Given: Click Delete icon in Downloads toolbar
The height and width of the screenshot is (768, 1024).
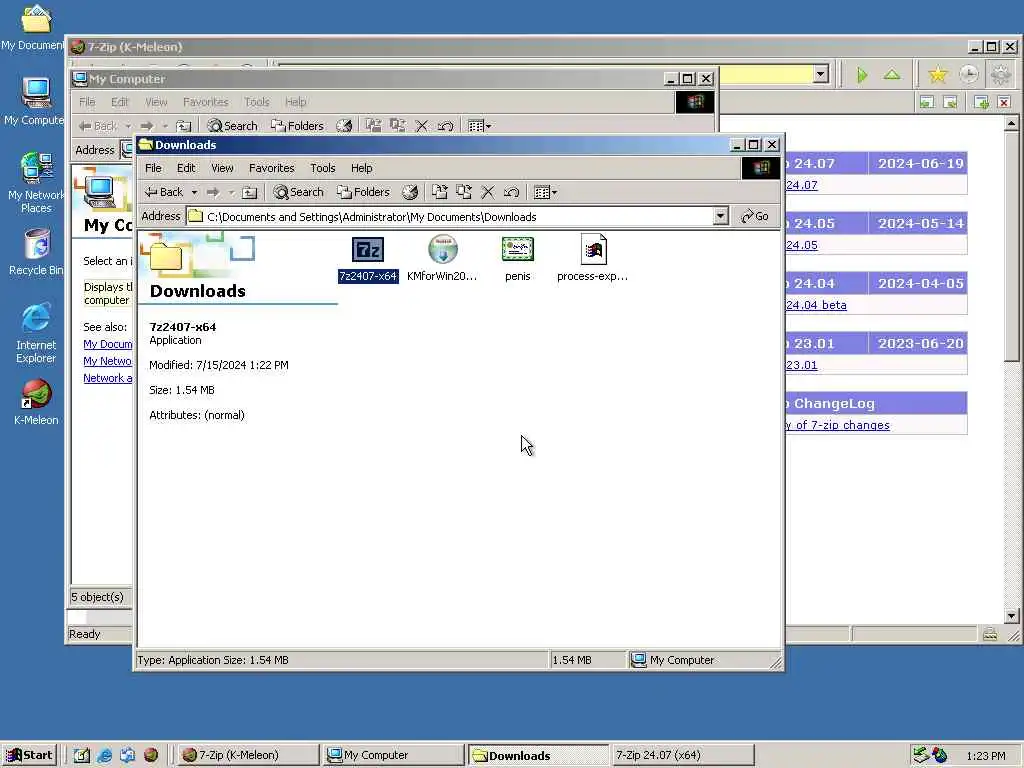Looking at the screenshot, I should [x=488, y=192].
